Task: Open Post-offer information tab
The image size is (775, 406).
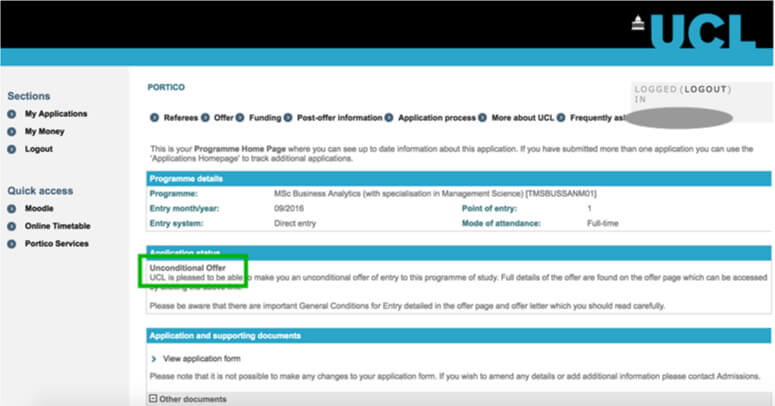Action: 340,118
